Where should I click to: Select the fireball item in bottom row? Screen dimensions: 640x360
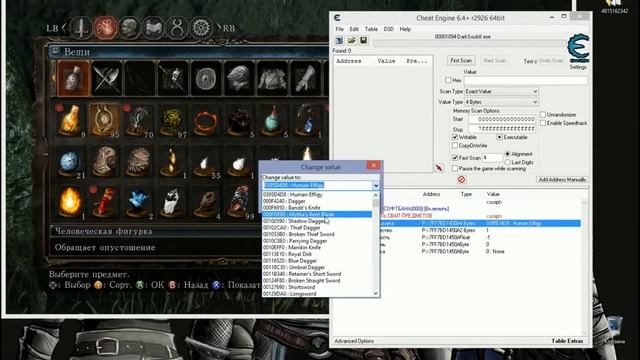71,202
